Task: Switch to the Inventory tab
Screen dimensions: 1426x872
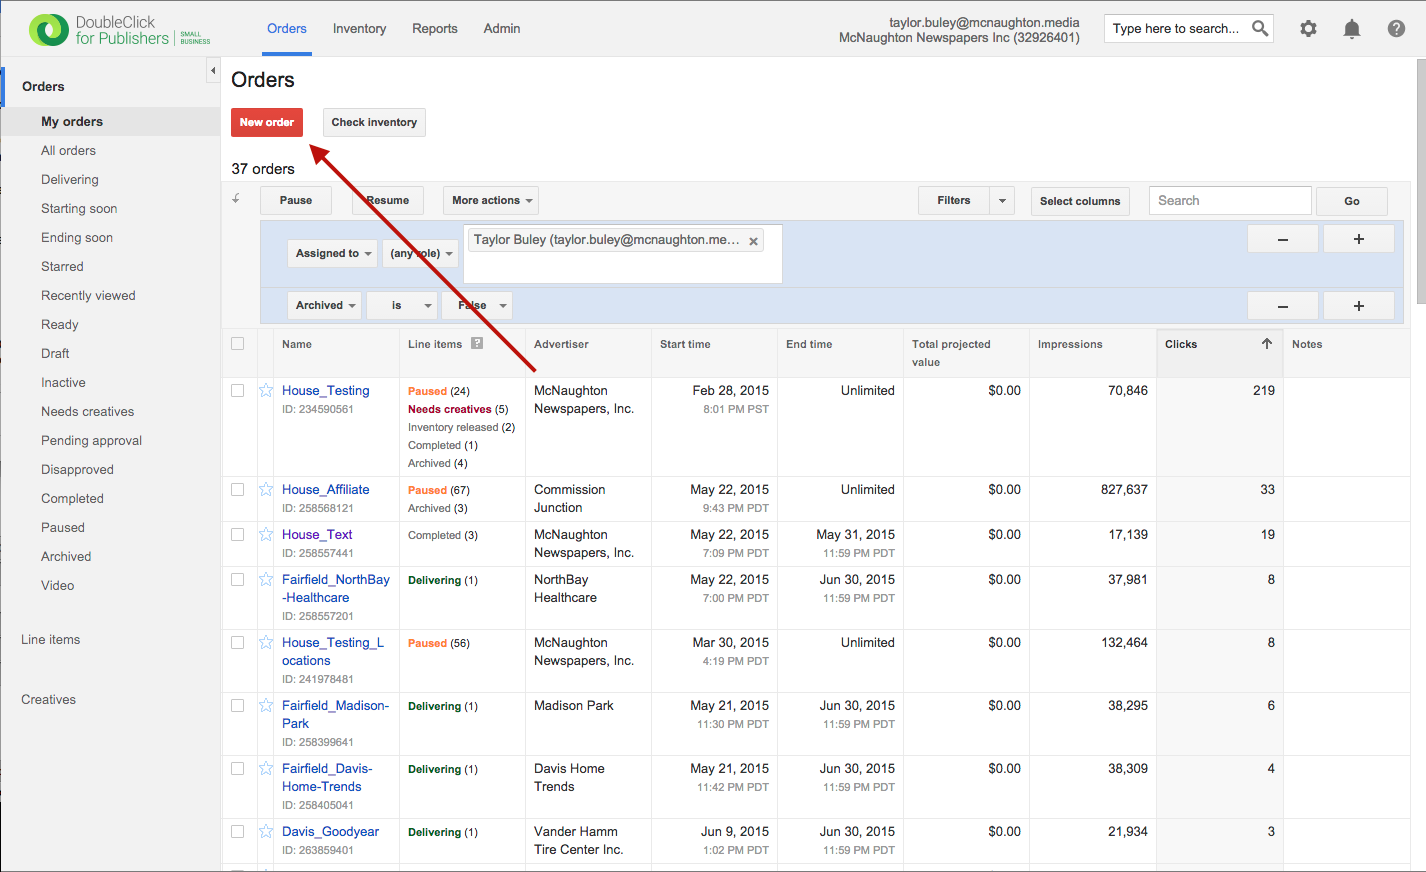Action: coord(359,29)
